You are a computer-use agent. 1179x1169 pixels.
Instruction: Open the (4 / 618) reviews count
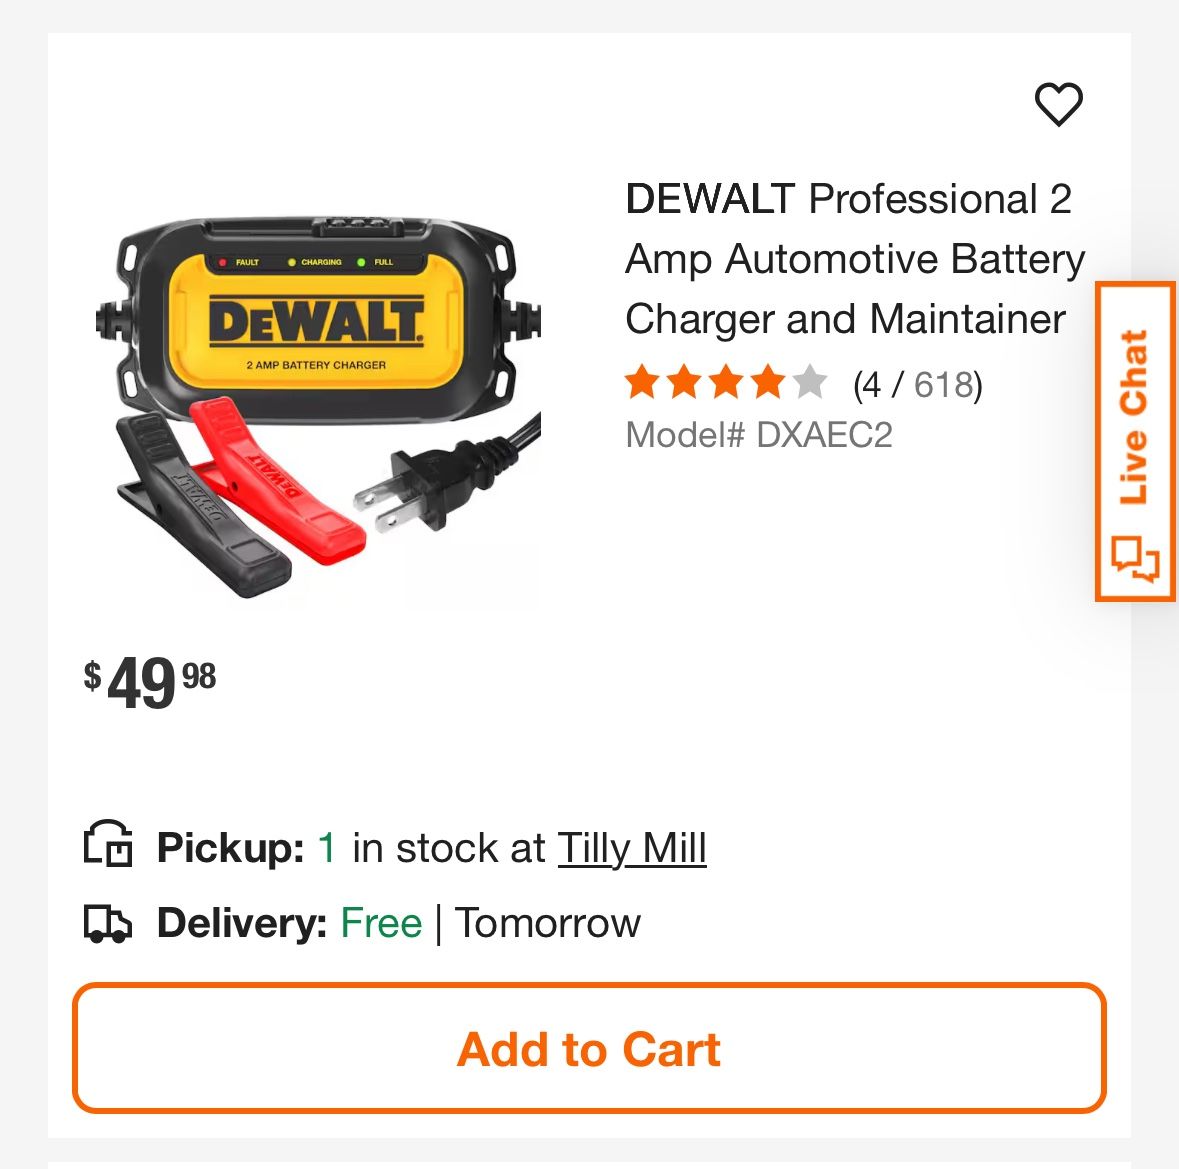(917, 385)
